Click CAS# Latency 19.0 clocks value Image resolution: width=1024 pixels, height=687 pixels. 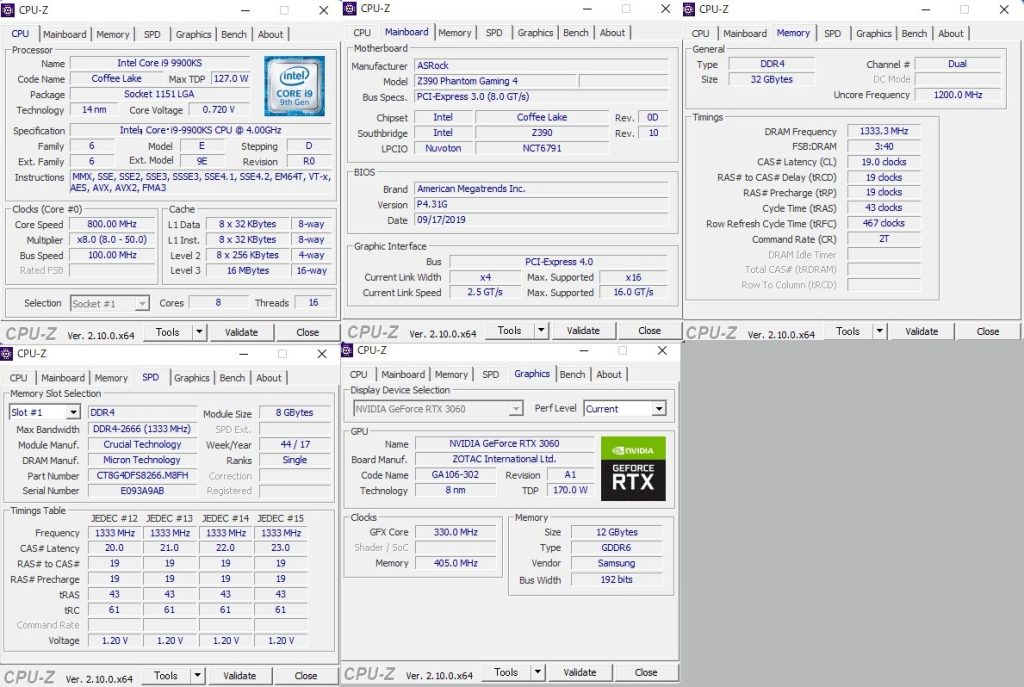click(x=884, y=162)
